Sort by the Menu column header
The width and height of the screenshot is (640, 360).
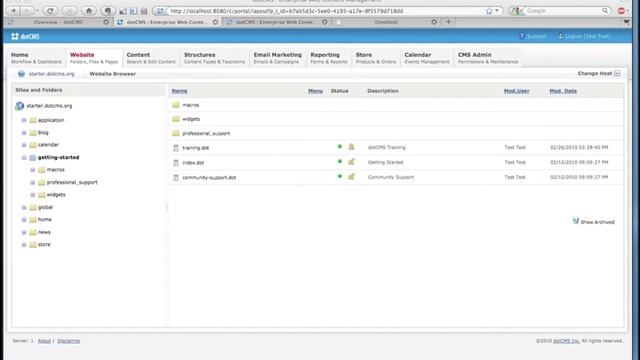pyautogui.click(x=315, y=91)
